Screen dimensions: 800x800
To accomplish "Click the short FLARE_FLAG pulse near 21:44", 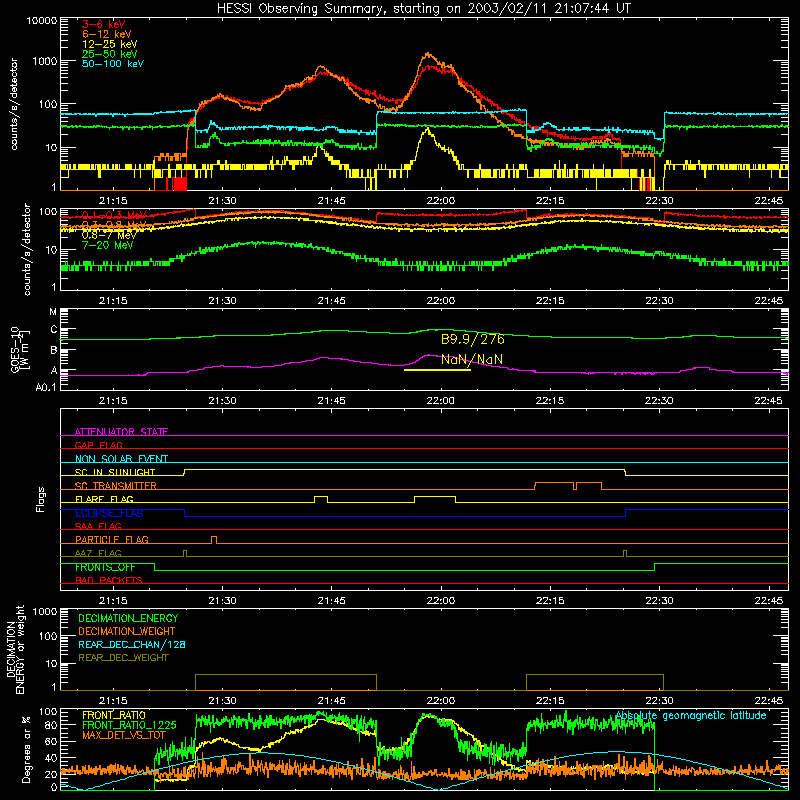I will (x=321, y=499).
